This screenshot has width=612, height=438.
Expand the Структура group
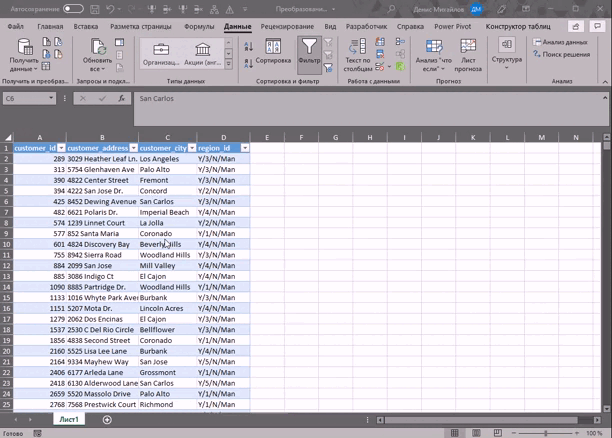507,54
